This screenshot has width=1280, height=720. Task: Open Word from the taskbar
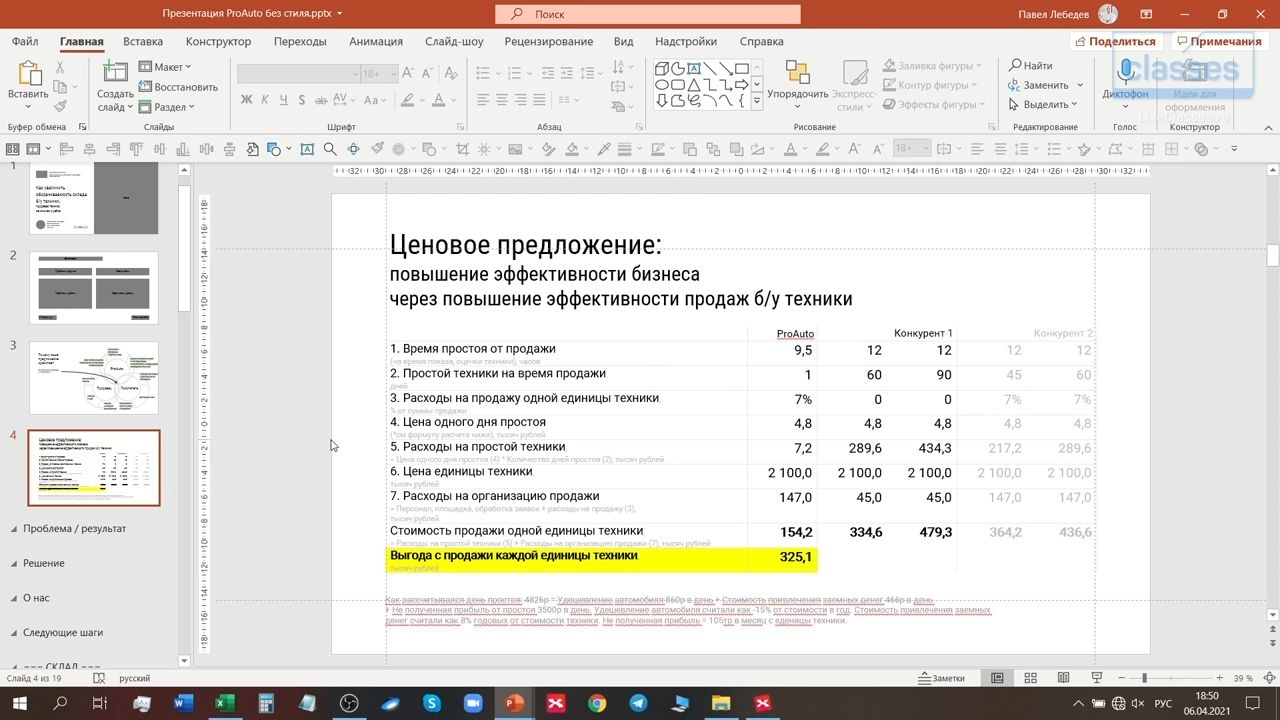185,704
